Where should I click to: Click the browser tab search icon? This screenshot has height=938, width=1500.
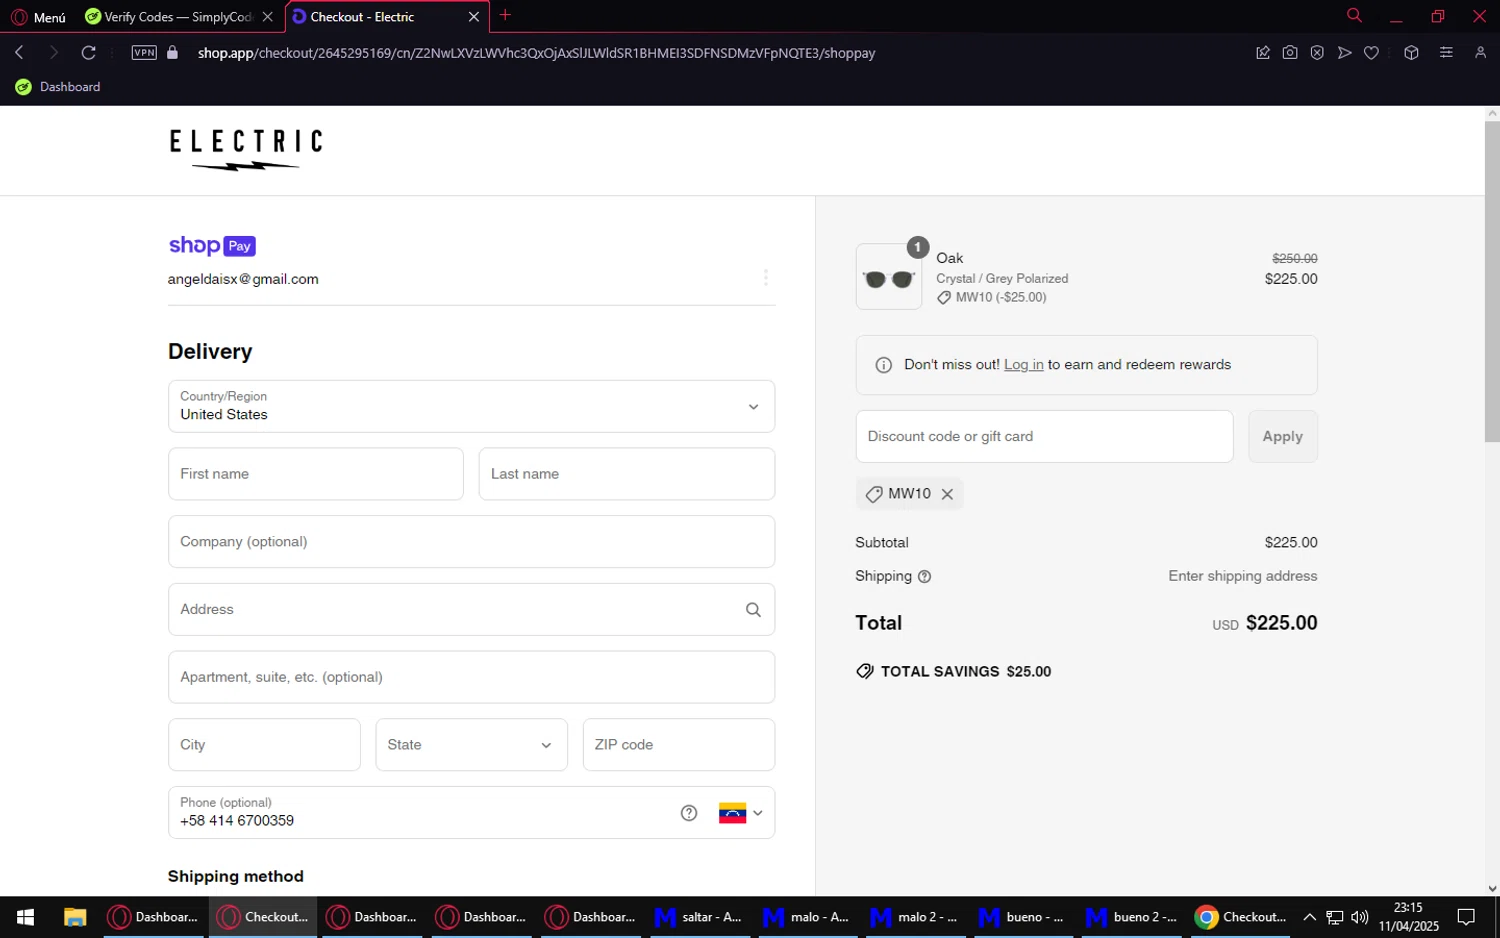(x=1354, y=15)
